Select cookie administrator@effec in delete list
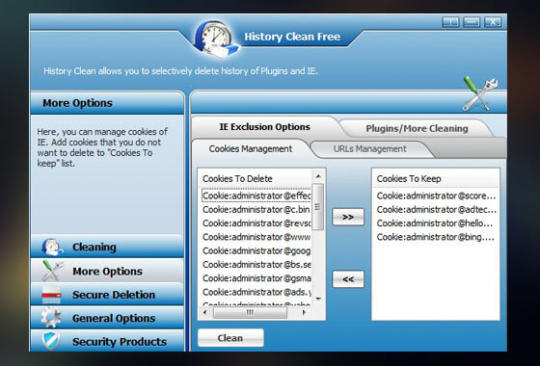The height and width of the screenshot is (366, 540). (256, 196)
